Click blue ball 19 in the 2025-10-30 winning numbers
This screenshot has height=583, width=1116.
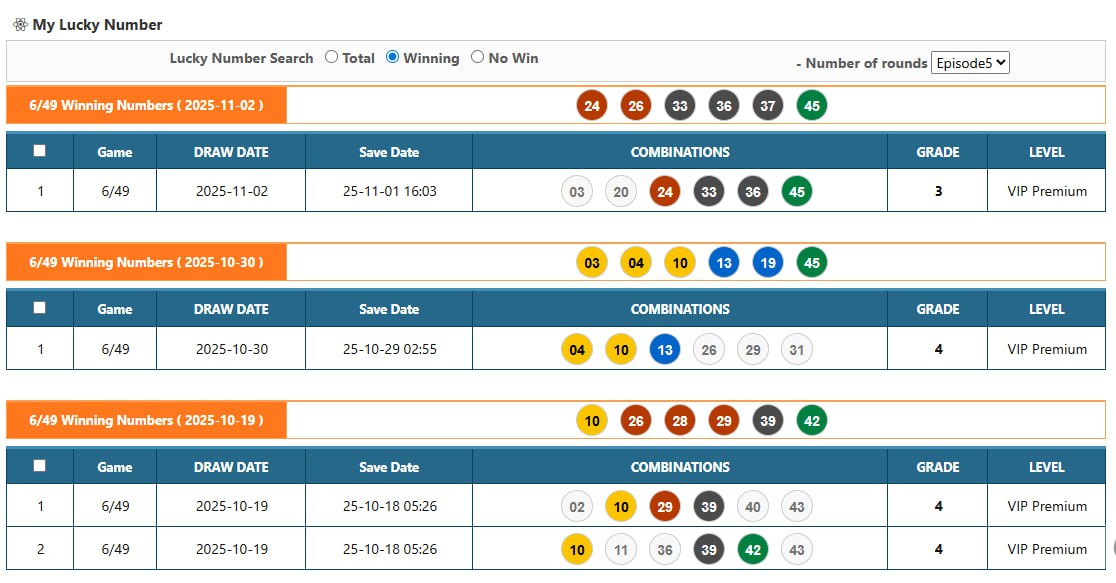(x=768, y=263)
